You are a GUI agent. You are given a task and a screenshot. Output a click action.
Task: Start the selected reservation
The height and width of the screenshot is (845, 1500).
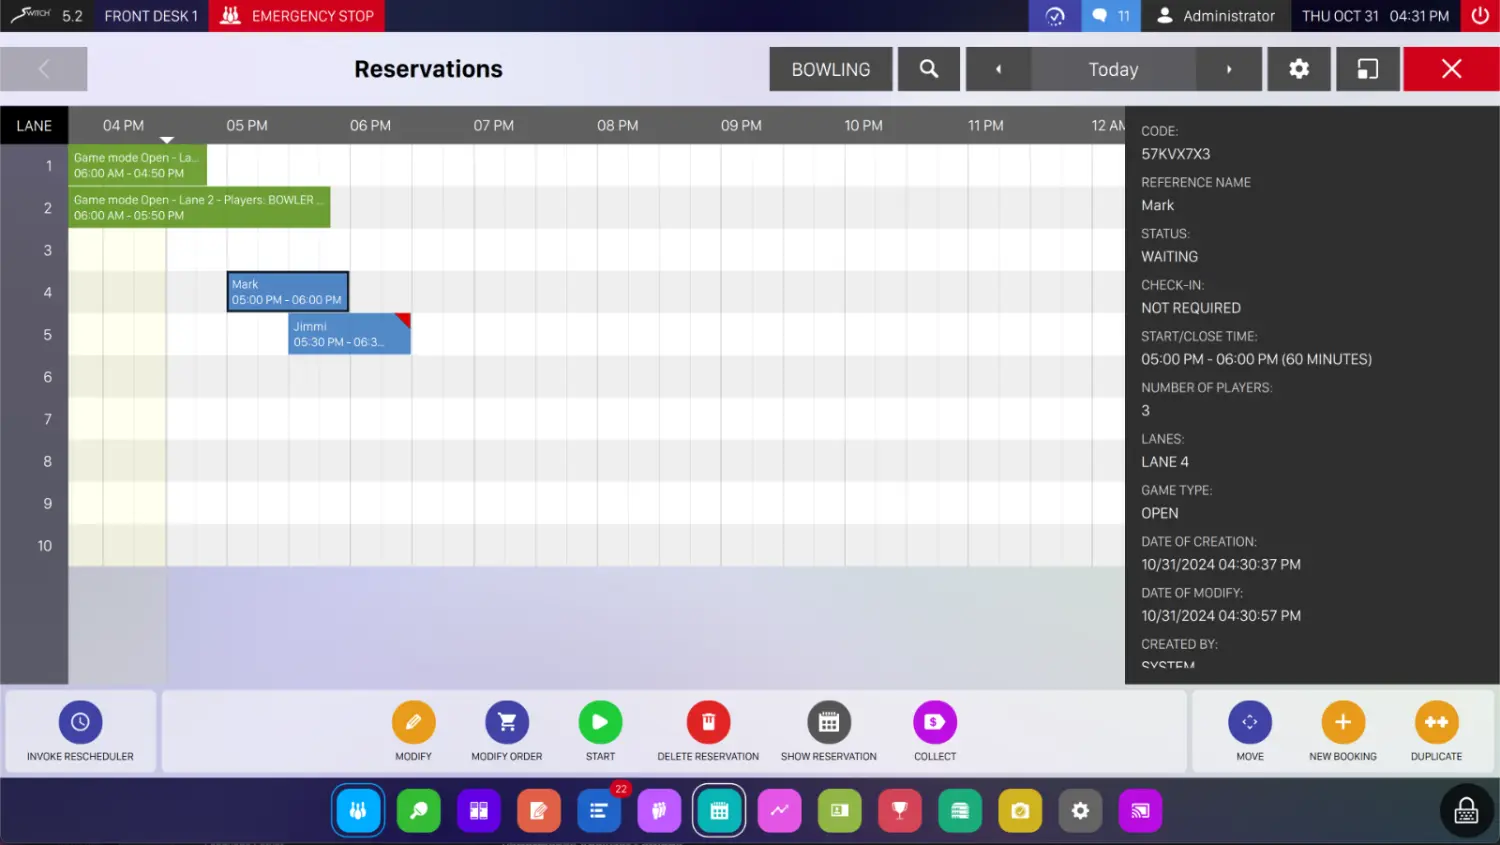tap(600, 731)
